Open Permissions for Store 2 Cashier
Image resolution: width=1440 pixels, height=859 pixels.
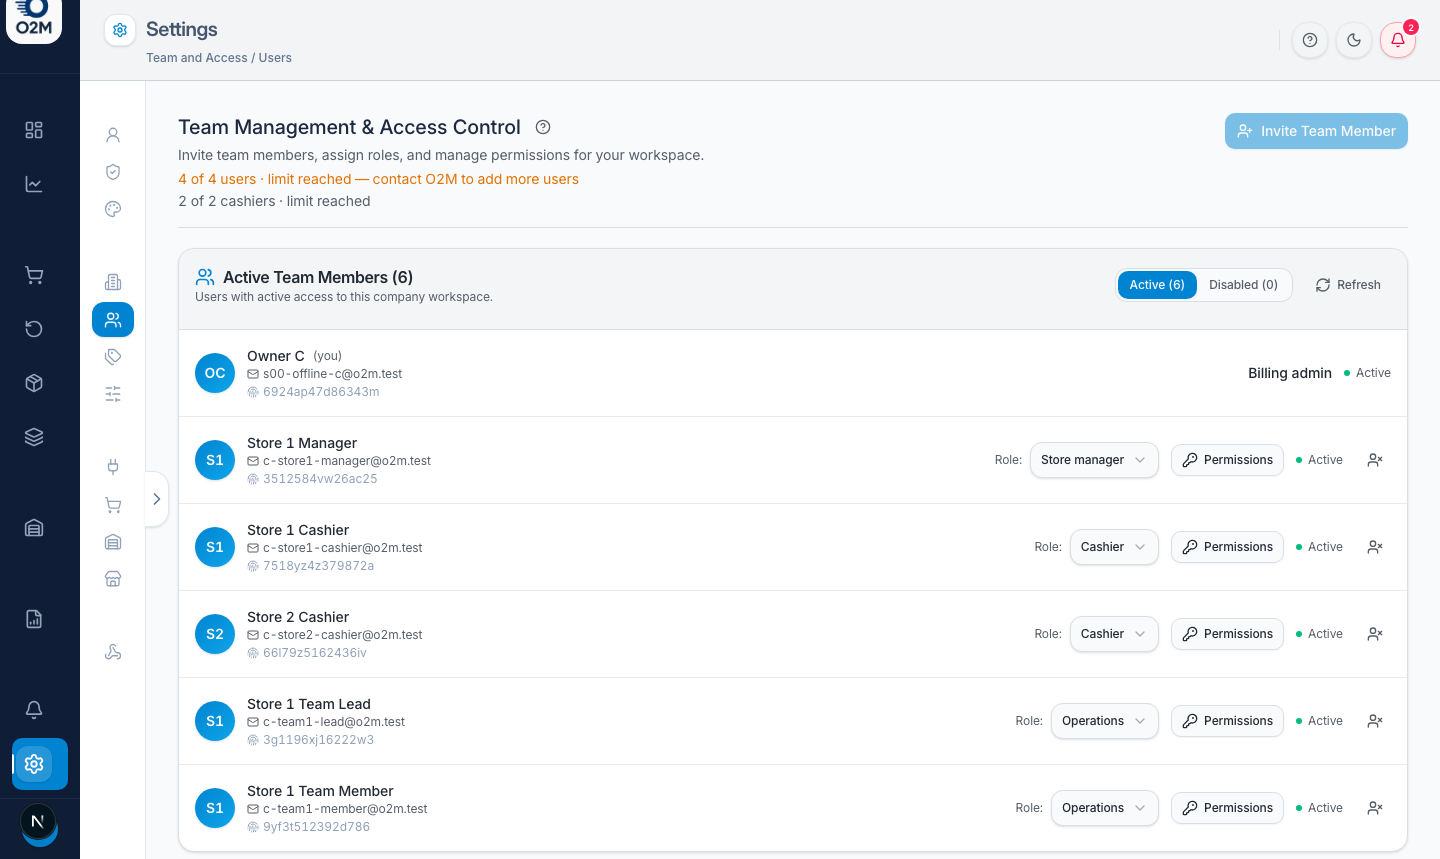pos(1227,634)
